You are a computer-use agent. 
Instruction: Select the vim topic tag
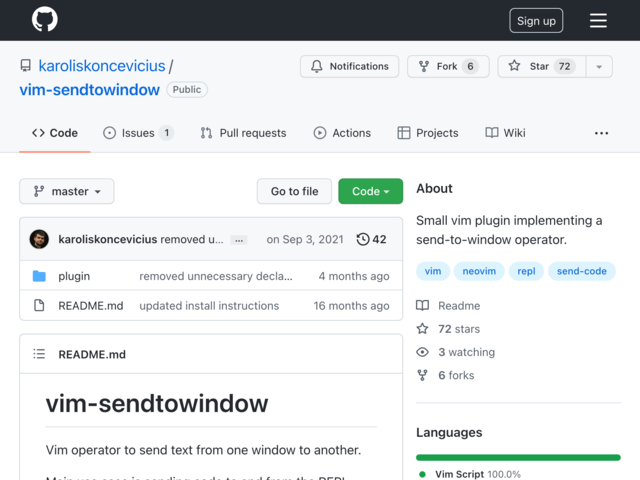point(433,271)
